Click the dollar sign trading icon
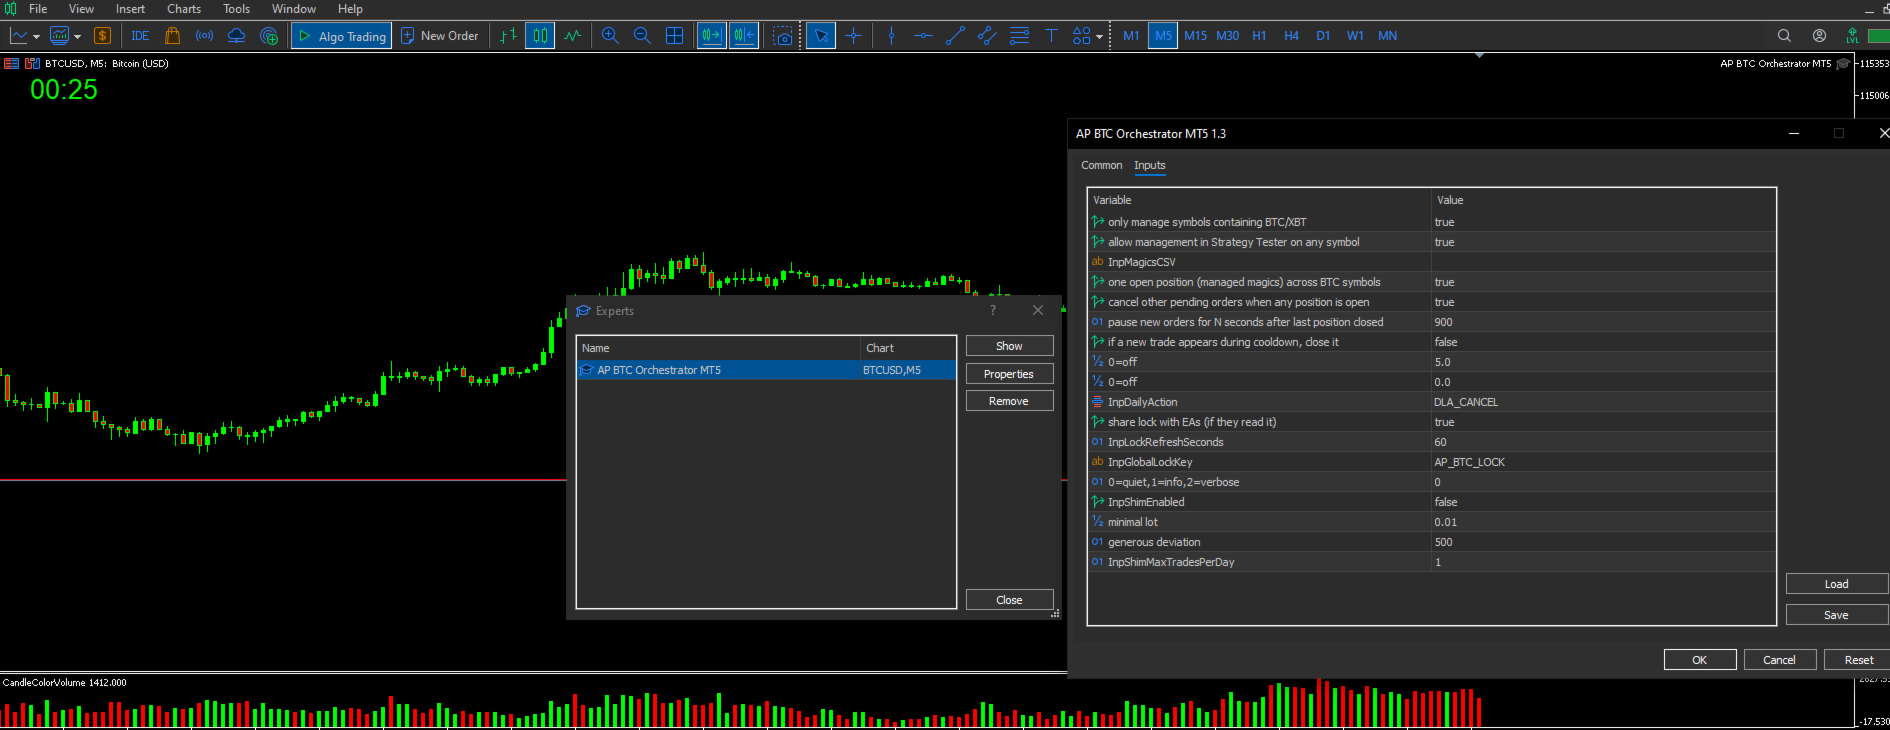1890x730 pixels. (x=102, y=36)
